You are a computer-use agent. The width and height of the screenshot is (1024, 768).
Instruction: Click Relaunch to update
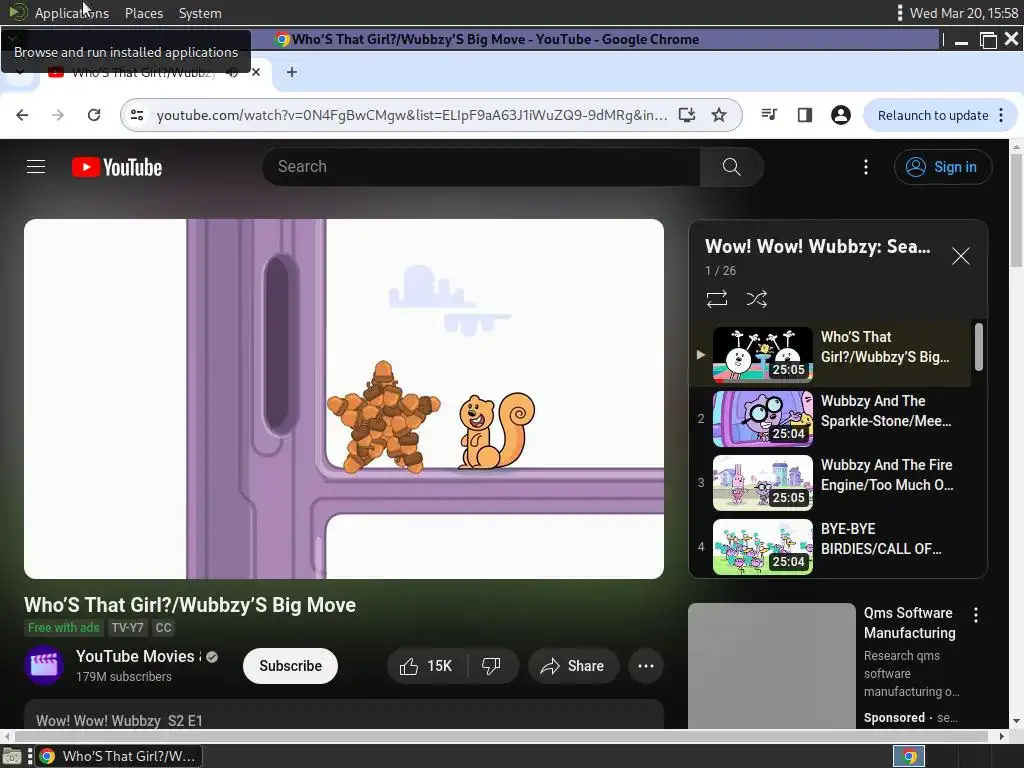pos(933,115)
